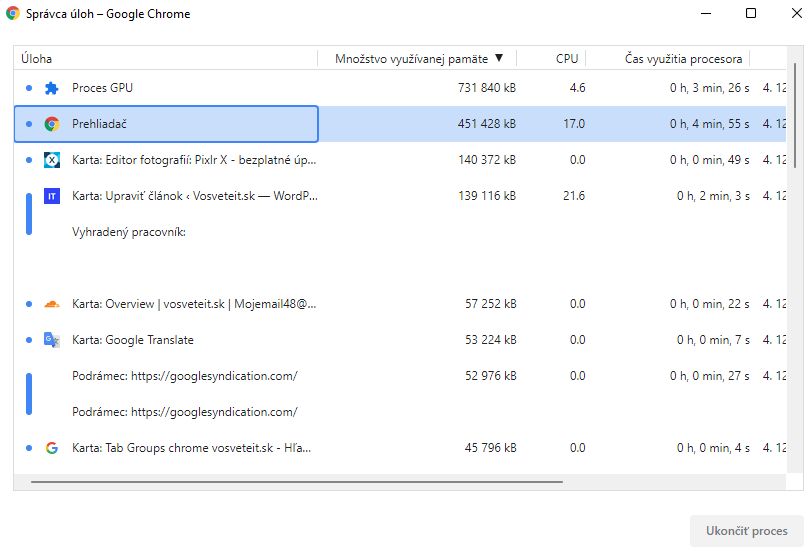Select Karta: Google Translate row
Viewport: 812px width, 557px height.
[400, 340]
